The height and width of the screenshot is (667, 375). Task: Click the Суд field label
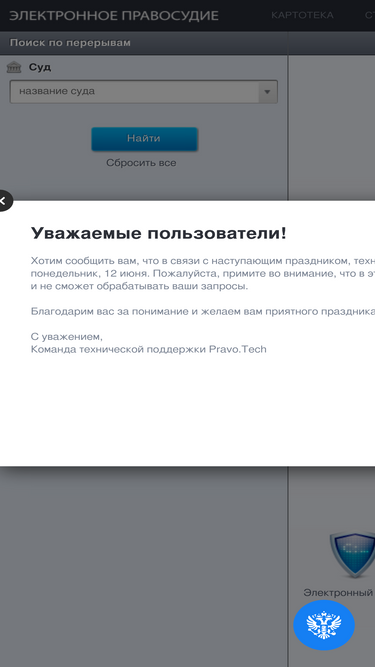point(40,67)
